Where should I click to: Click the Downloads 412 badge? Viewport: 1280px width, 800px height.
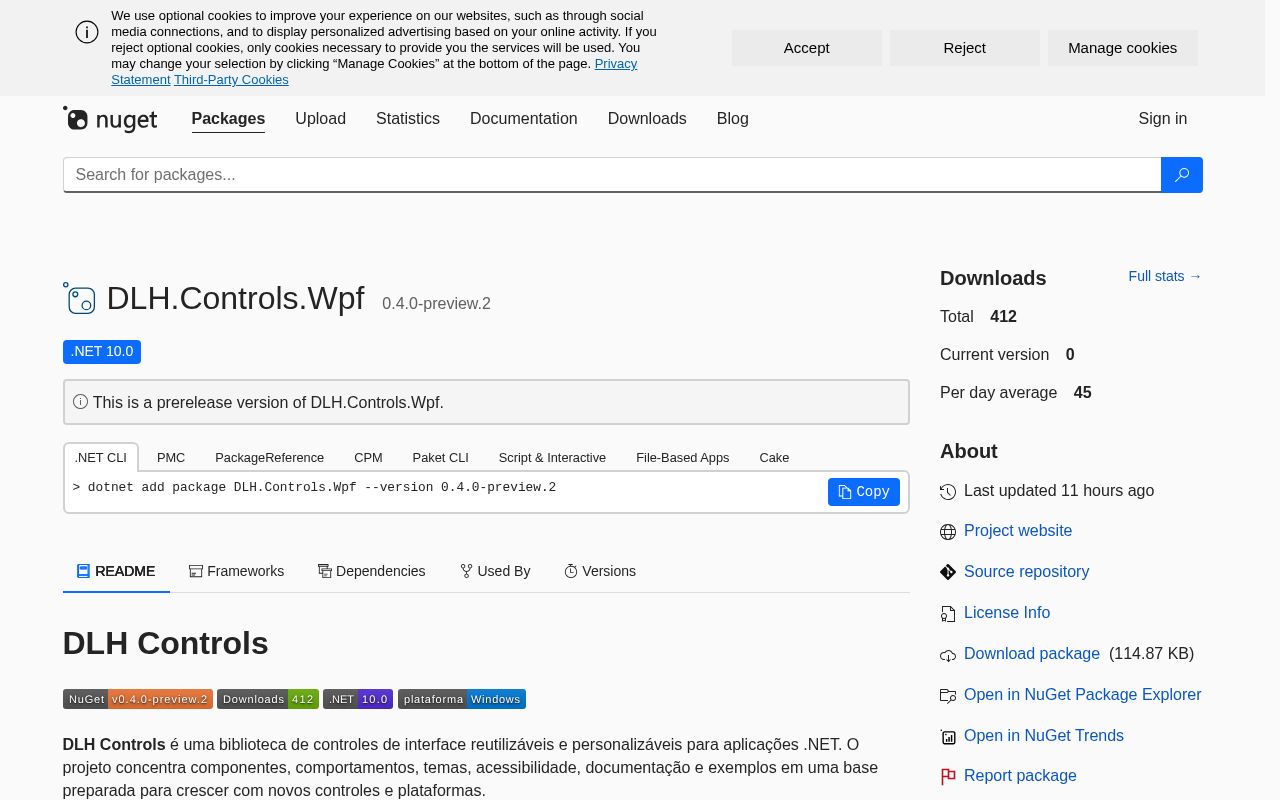268,699
